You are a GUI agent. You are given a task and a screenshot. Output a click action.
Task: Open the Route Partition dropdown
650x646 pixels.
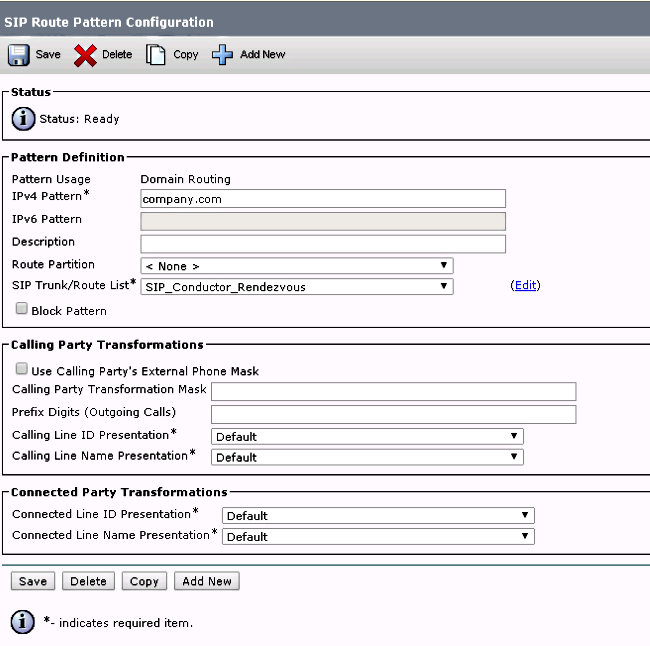(297, 266)
